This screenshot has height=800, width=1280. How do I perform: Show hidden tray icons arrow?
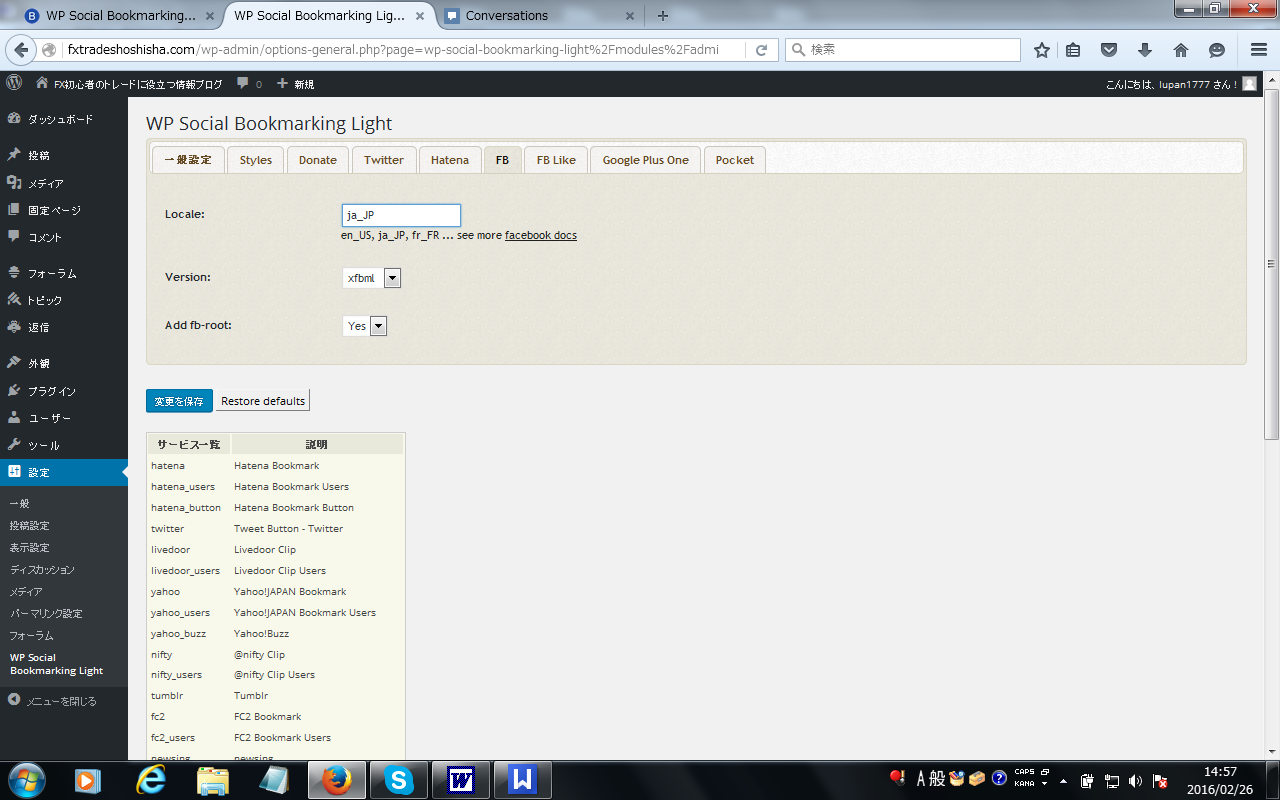coord(1063,781)
